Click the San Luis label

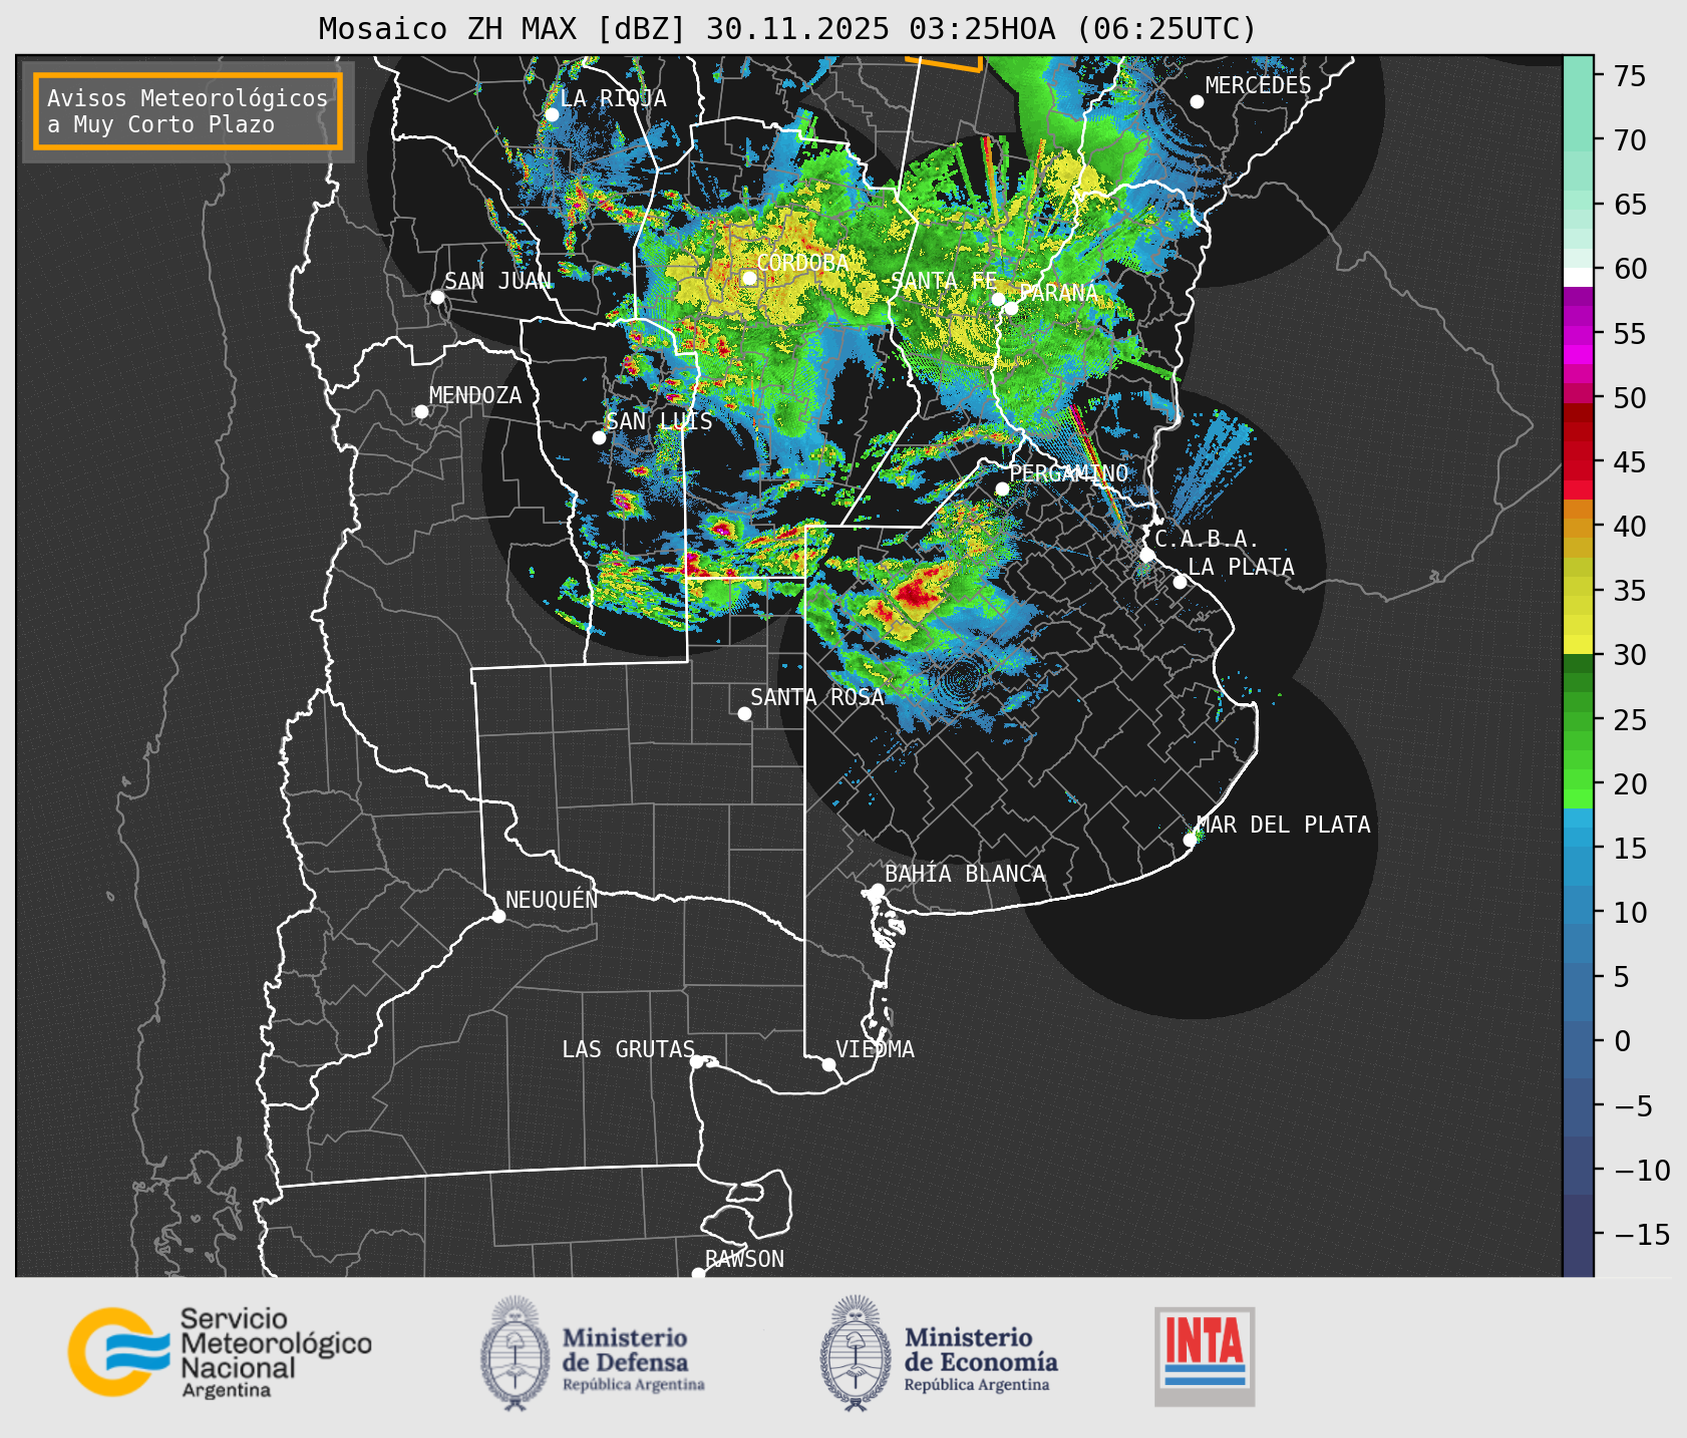pyautogui.click(x=659, y=421)
